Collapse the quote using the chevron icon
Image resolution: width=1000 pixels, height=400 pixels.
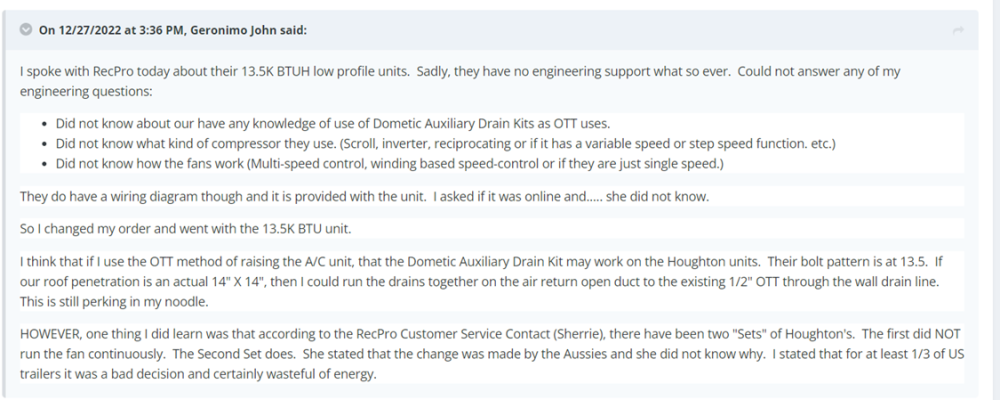click(26, 30)
